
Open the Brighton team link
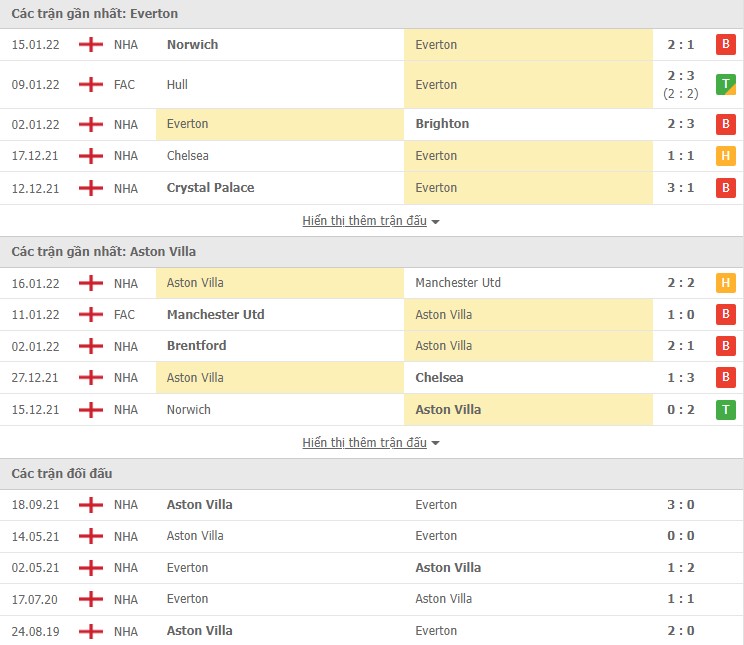click(x=442, y=124)
